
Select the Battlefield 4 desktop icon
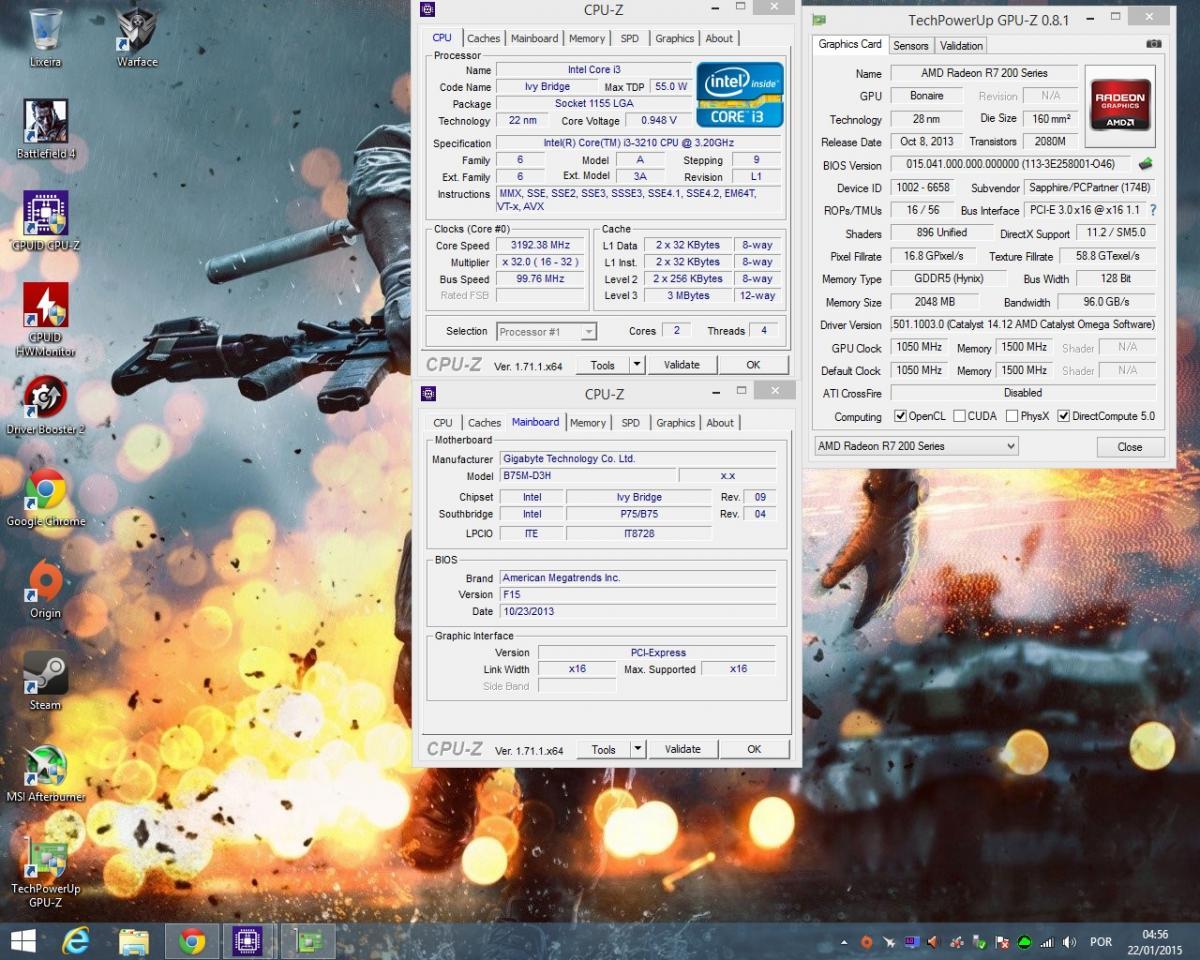tap(46, 129)
